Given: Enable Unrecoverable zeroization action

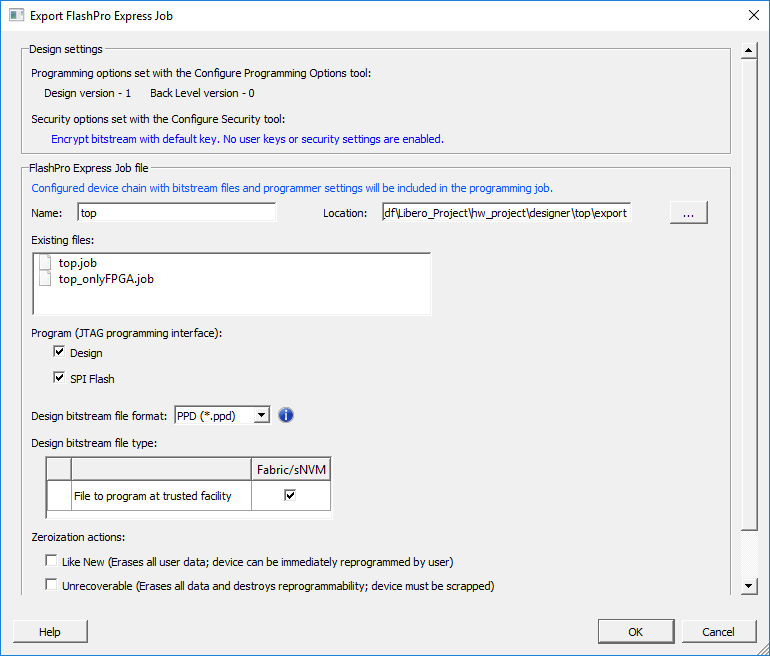Looking at the screenshot, I should point(51,584).
